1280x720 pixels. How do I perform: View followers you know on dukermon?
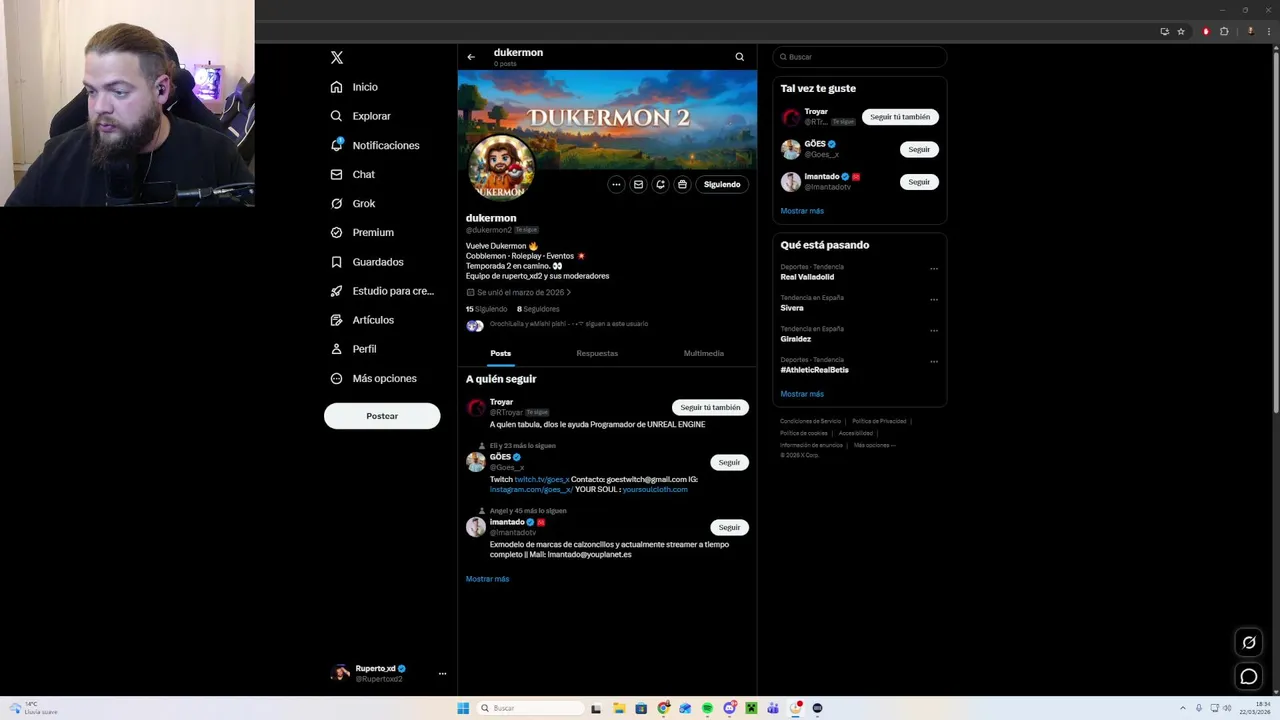click(x=557, y=324)
